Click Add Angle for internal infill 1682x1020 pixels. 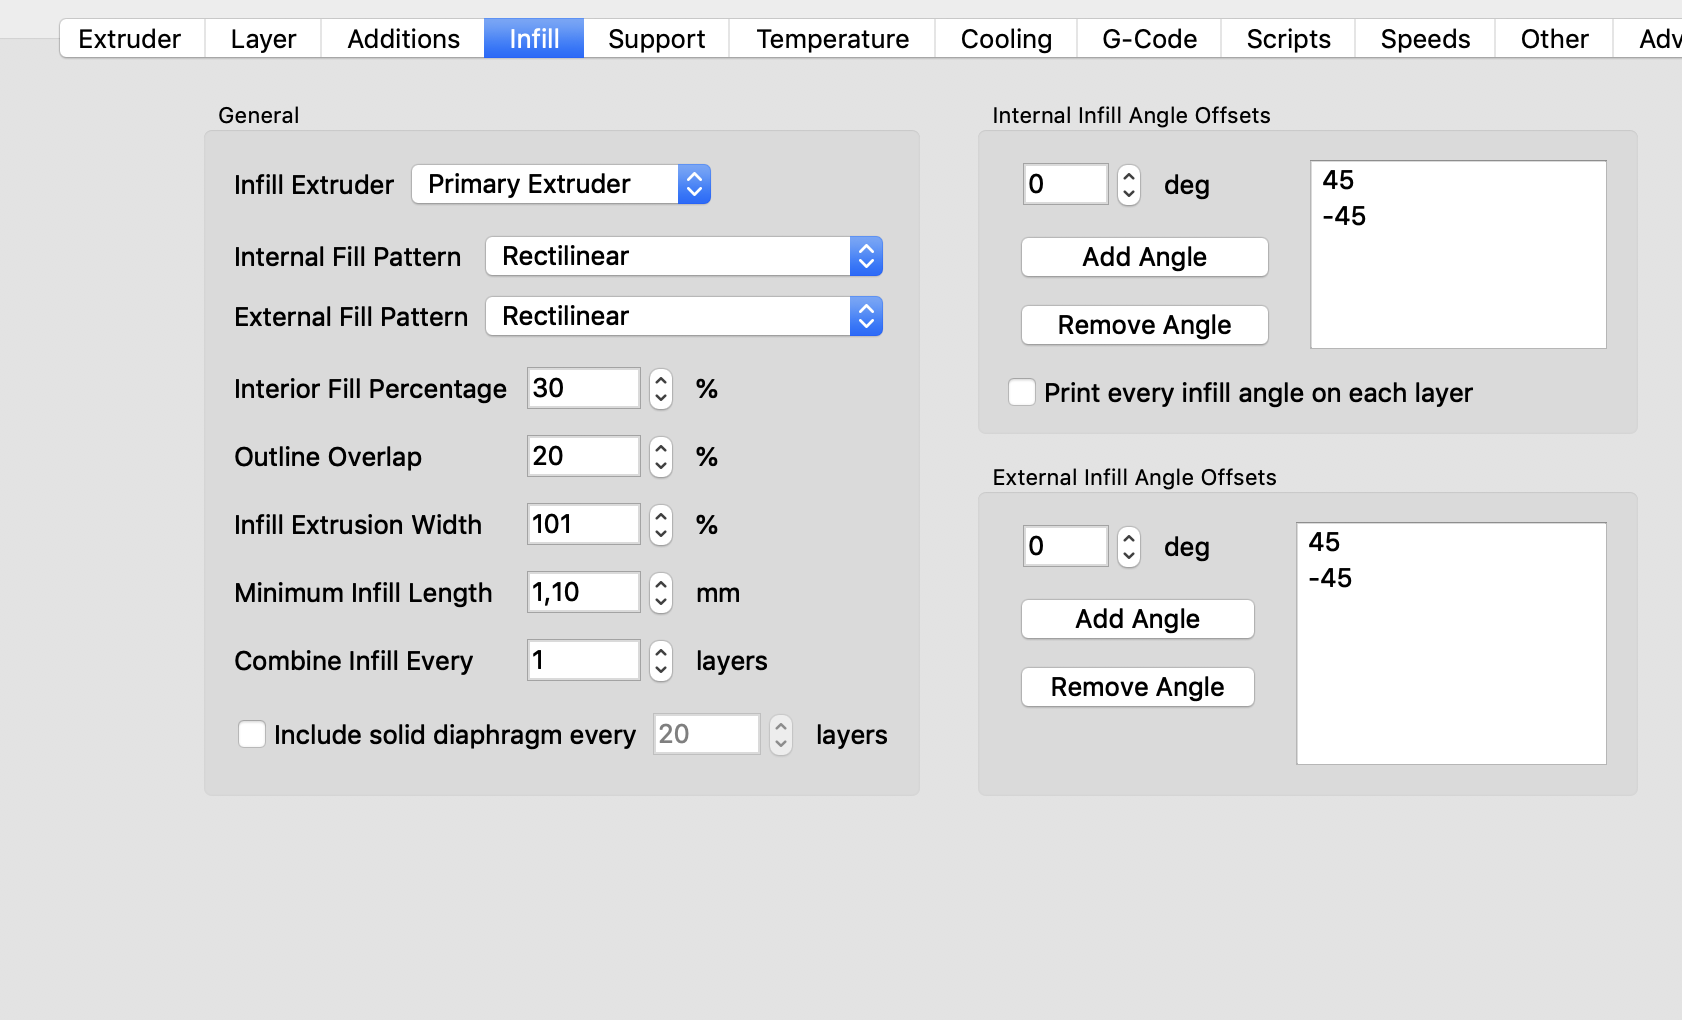coord(1144,257)
